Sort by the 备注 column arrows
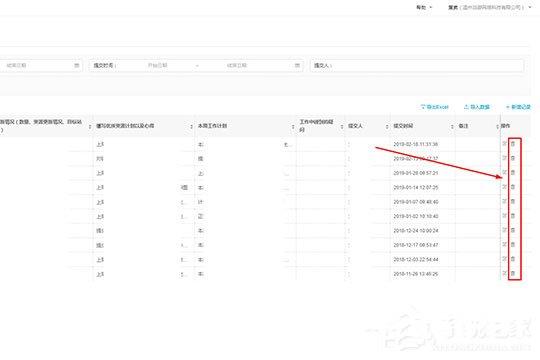The height and width of the screenshot is (360, 540). coord(497,127)
